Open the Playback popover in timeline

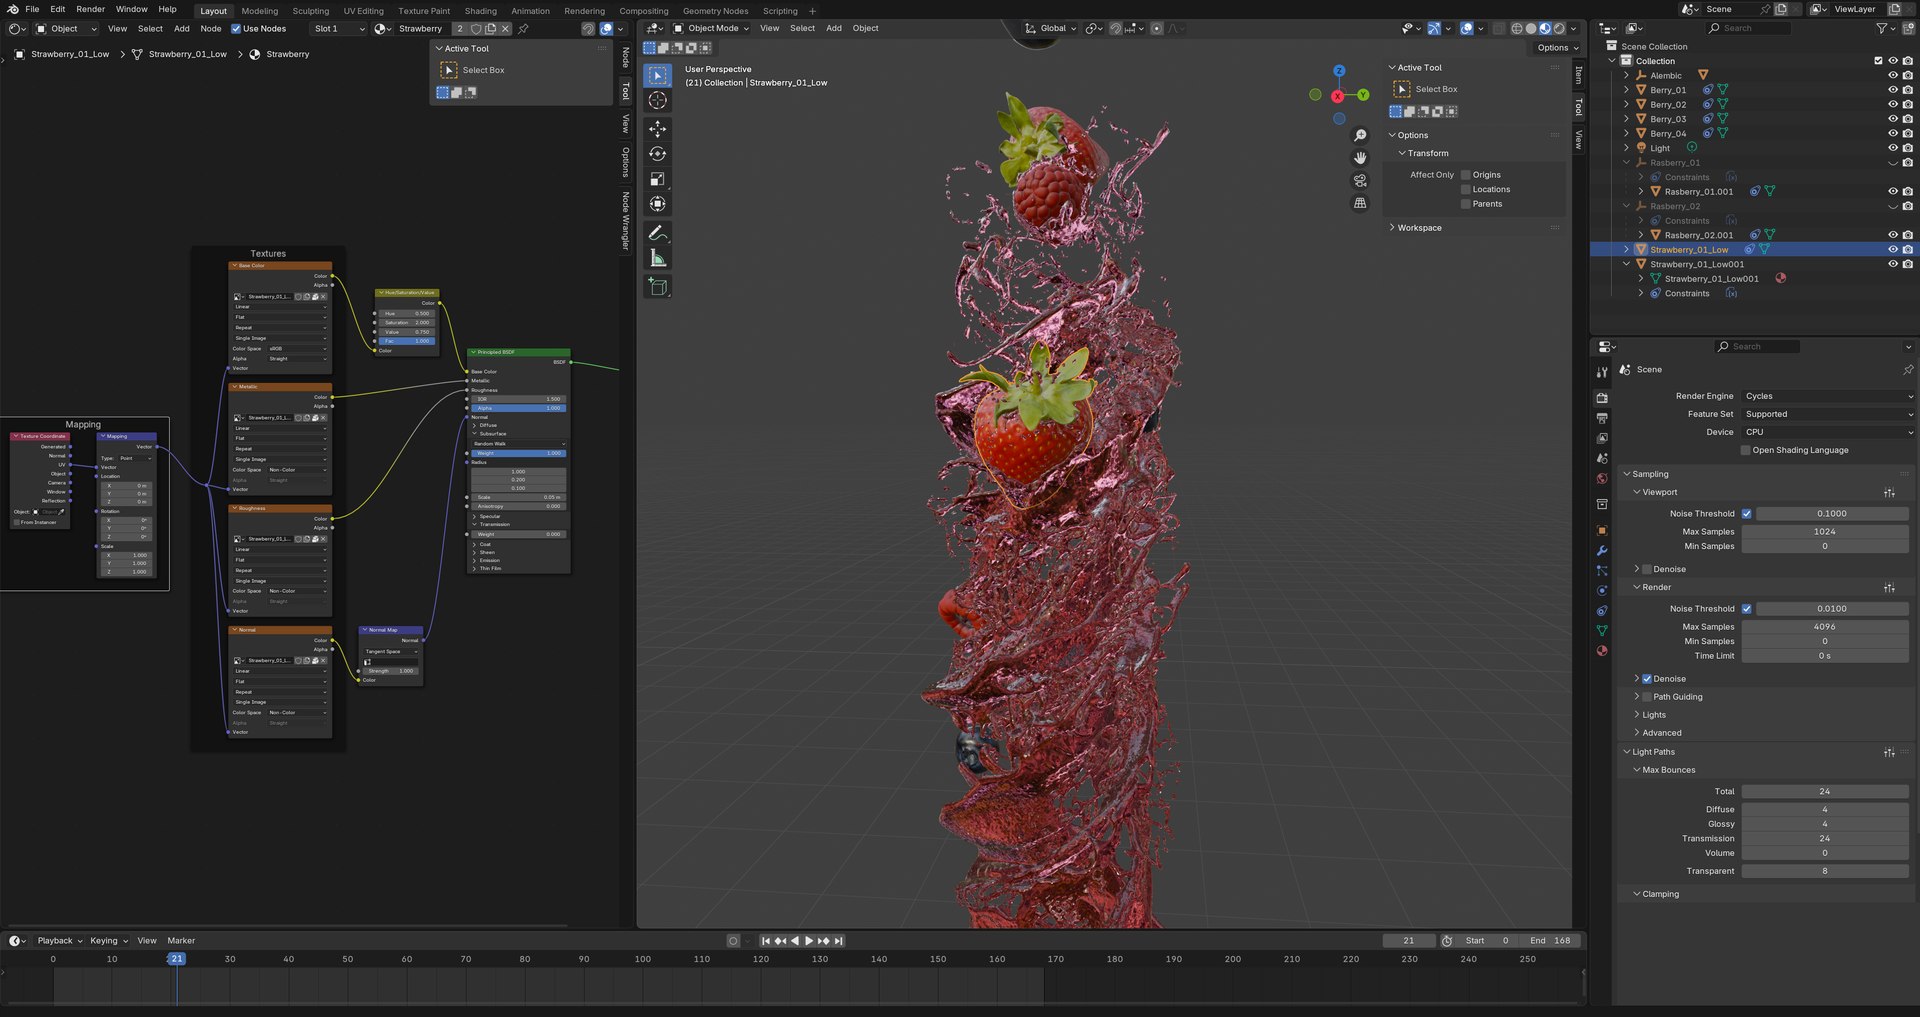pyautogui.click(x=60, y=941)
